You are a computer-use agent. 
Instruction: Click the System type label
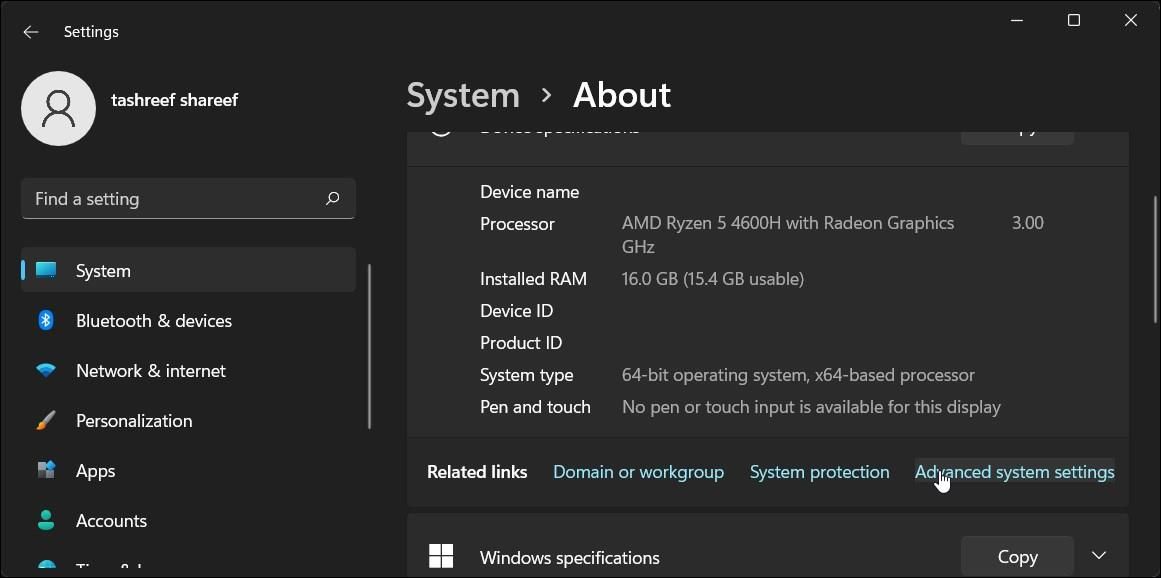(x=526, y=375)
